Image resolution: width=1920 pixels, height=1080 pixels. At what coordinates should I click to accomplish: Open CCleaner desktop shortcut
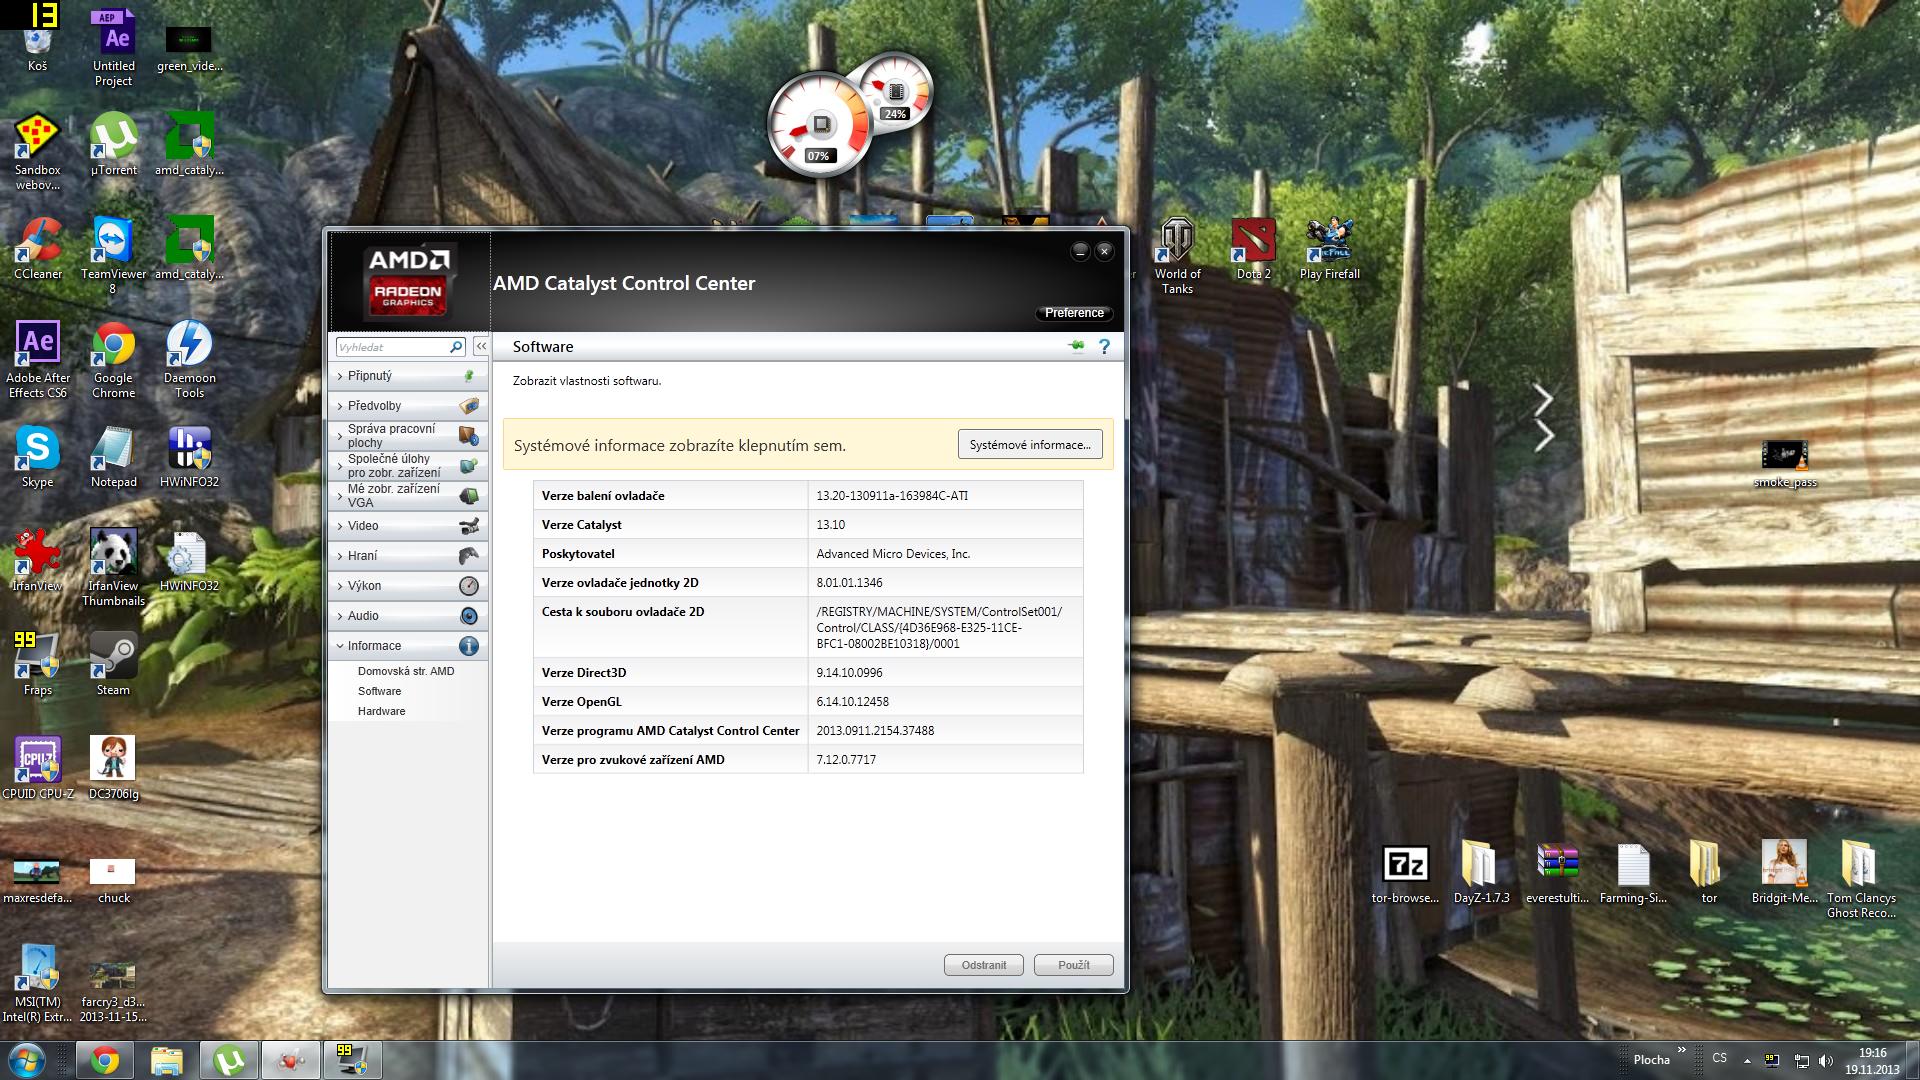[38, 248]
